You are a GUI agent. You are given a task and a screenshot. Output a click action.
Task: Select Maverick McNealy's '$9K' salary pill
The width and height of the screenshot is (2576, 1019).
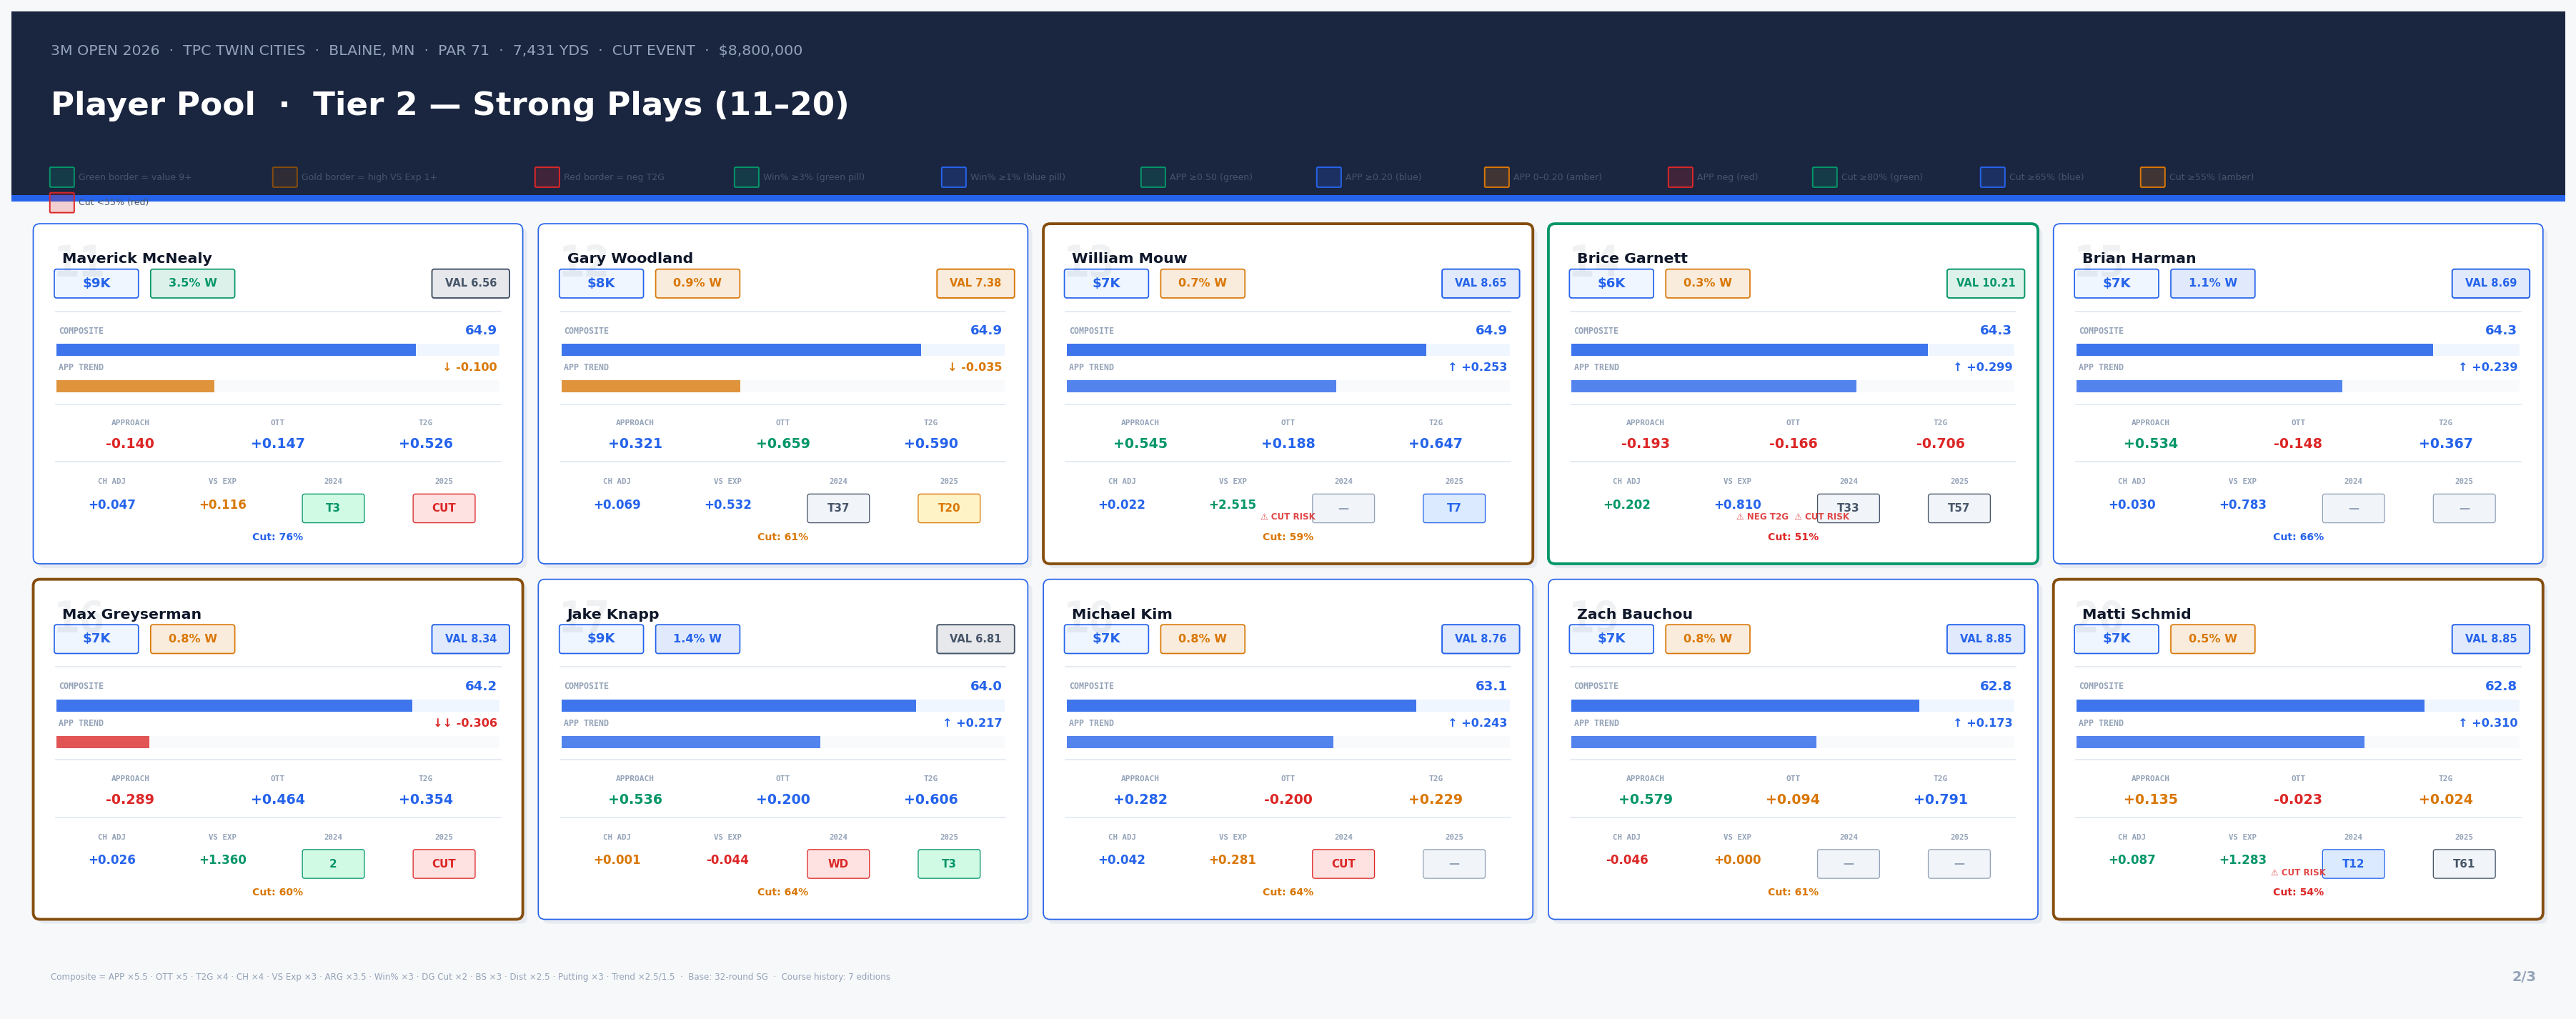(x=96, y=283)
